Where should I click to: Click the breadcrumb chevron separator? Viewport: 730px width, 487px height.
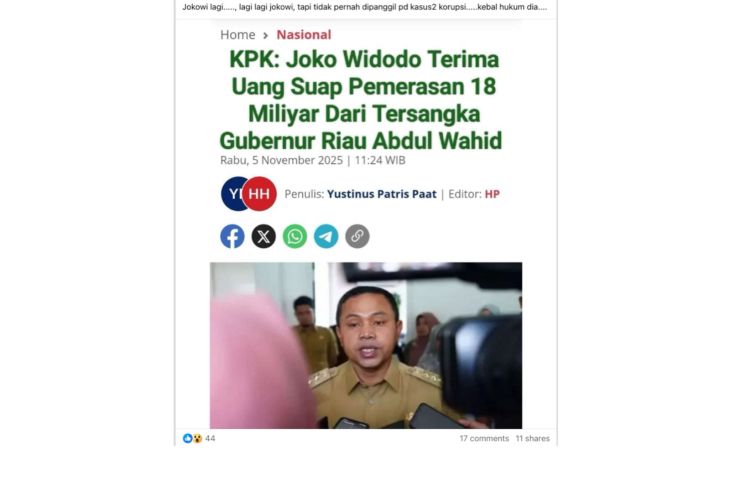click(265, 35)
